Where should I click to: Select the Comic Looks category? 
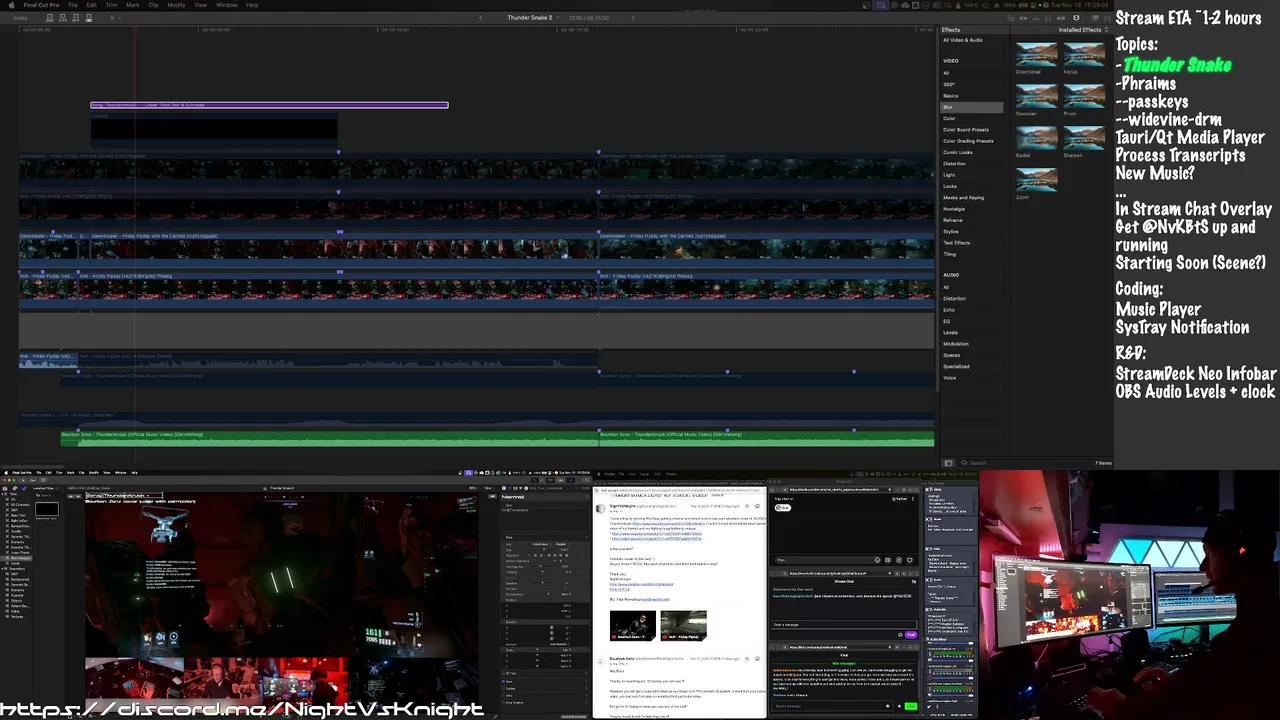pos(958,152)
